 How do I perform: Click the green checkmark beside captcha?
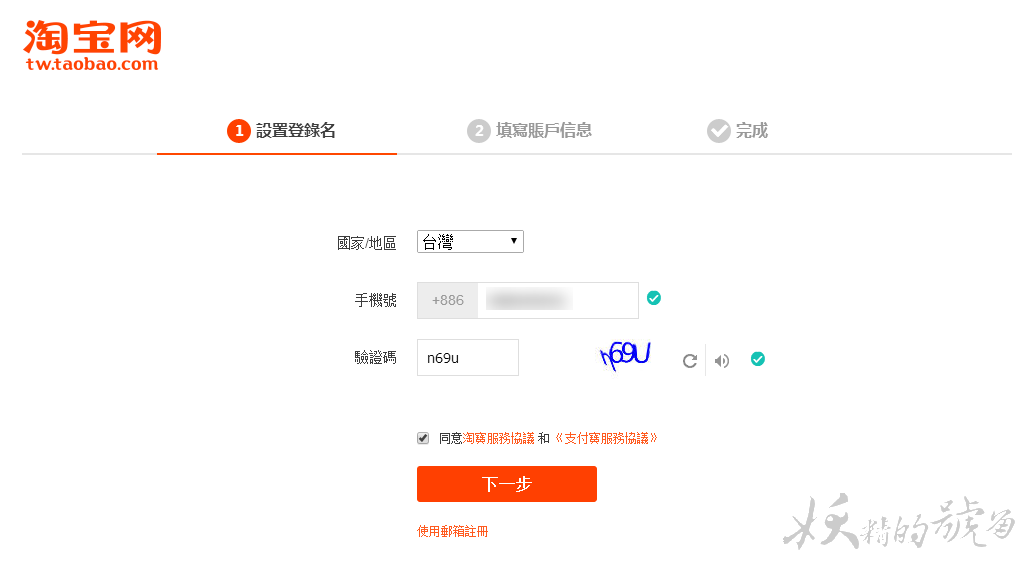point(758,359)
